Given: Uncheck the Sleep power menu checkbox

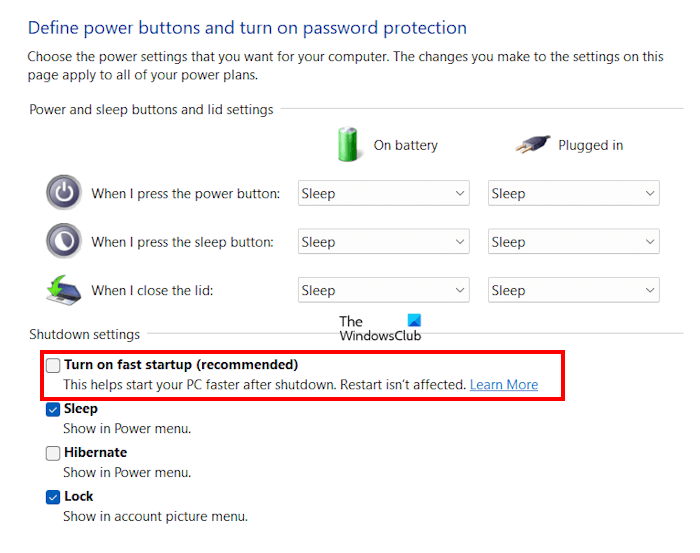Looking at the screenshot, I should [53, 409].
